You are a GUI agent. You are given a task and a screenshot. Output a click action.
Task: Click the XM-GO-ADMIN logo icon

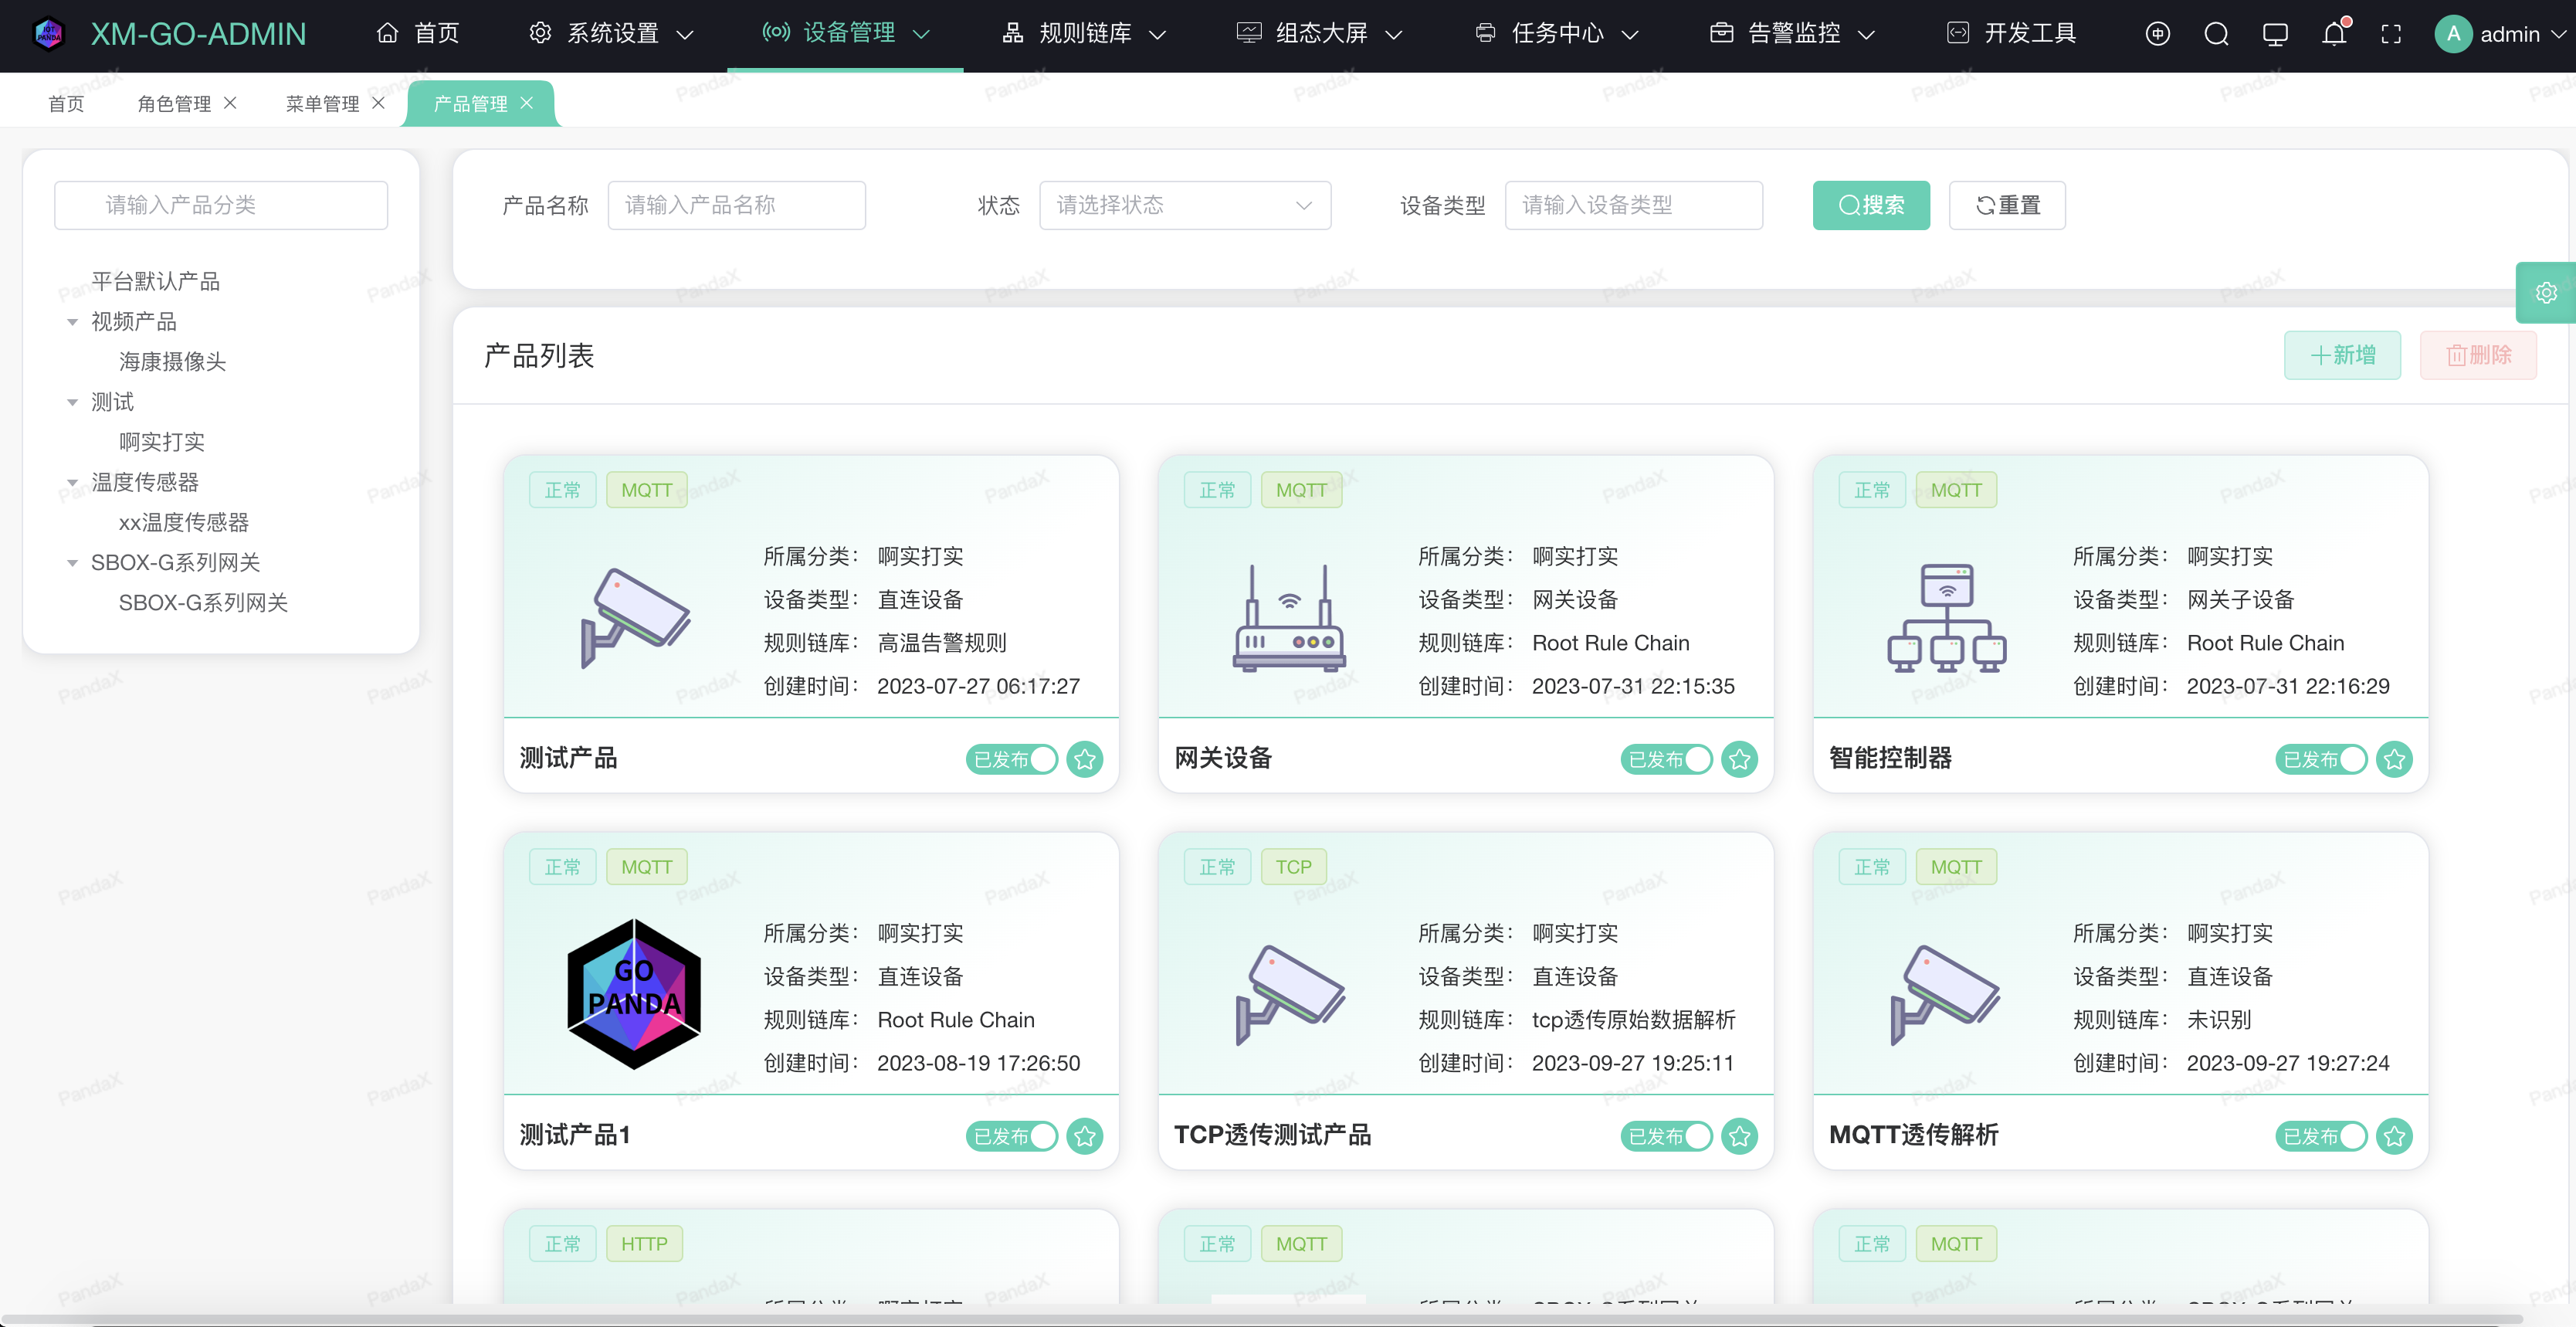[x=48, y=34]
